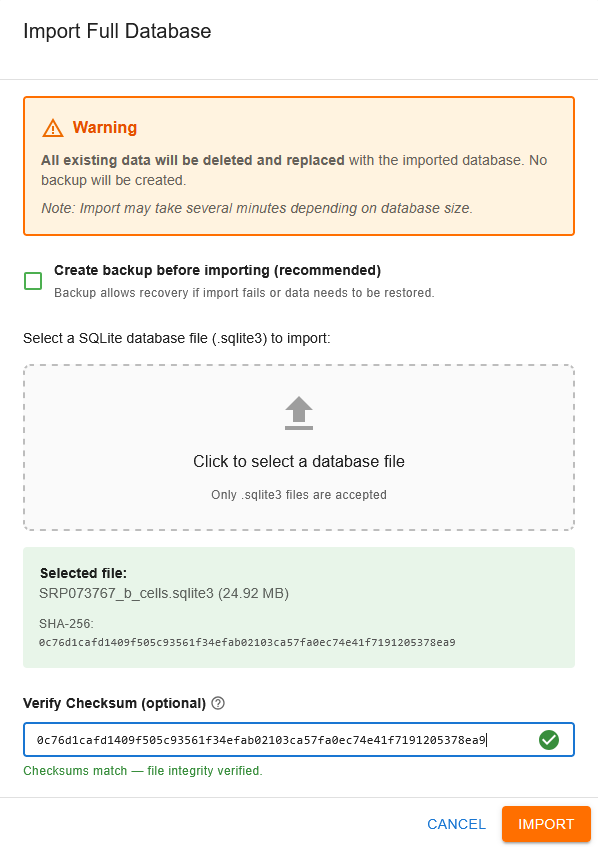Open the checksum help tooltip icon
This screenshot has width=598, height=847.
(x=218, y=703)
